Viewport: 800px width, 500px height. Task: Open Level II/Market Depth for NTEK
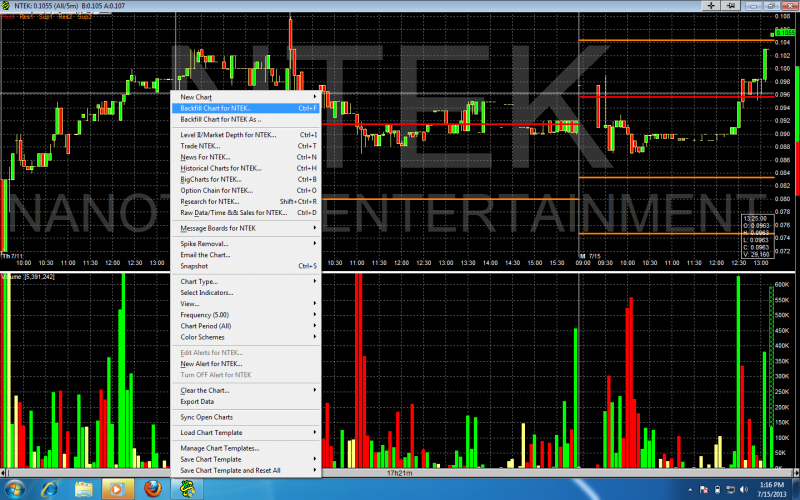click(x=246, y=135)
